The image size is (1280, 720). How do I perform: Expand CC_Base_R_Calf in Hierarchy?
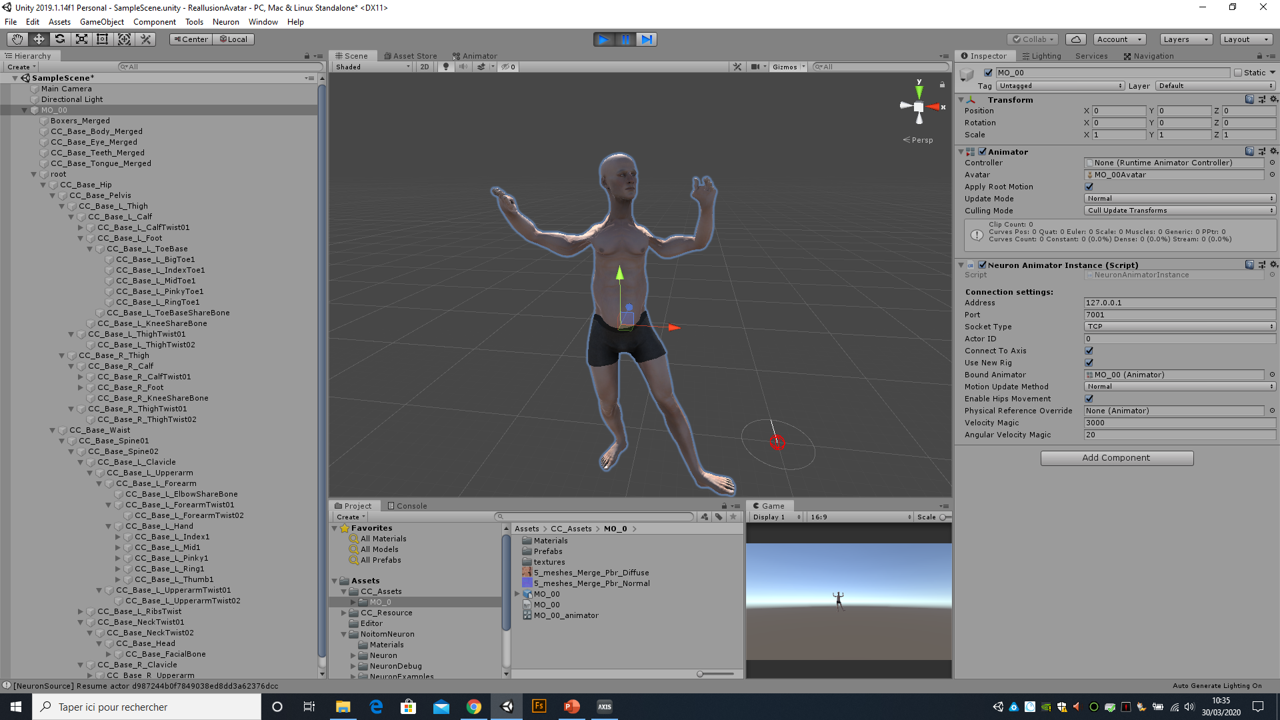(x=72, y=366)
